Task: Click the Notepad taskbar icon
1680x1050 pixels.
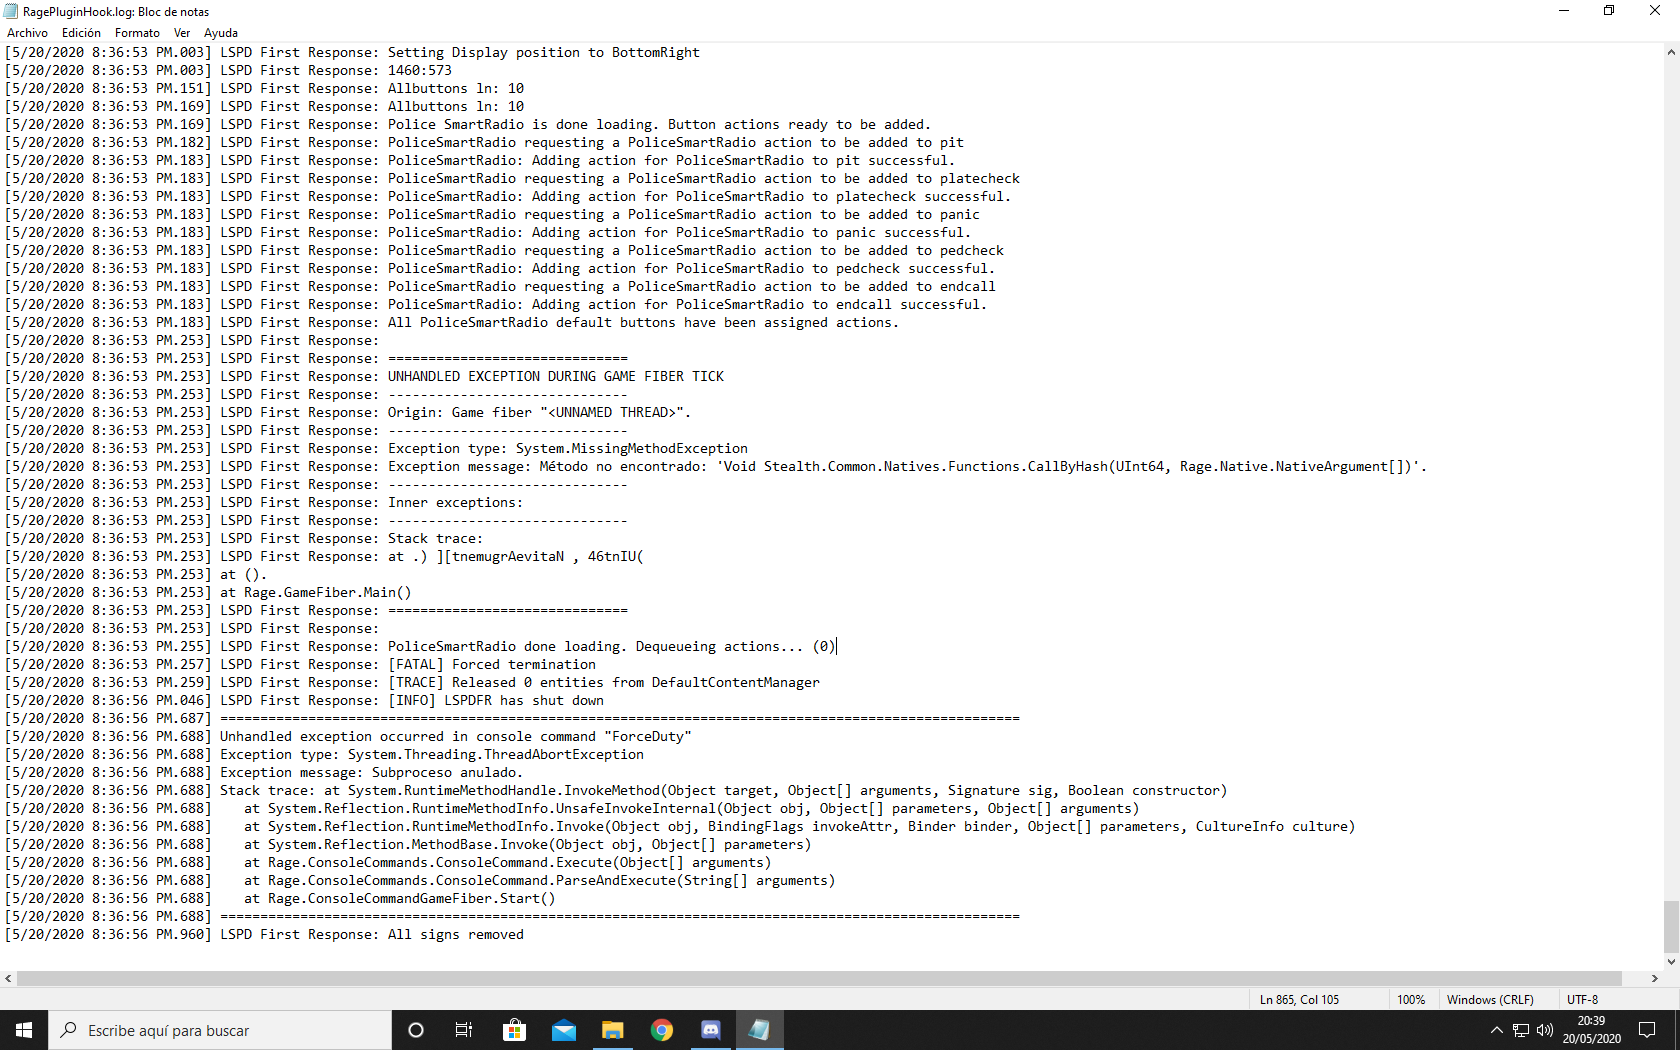Action: pos(759,1030)
